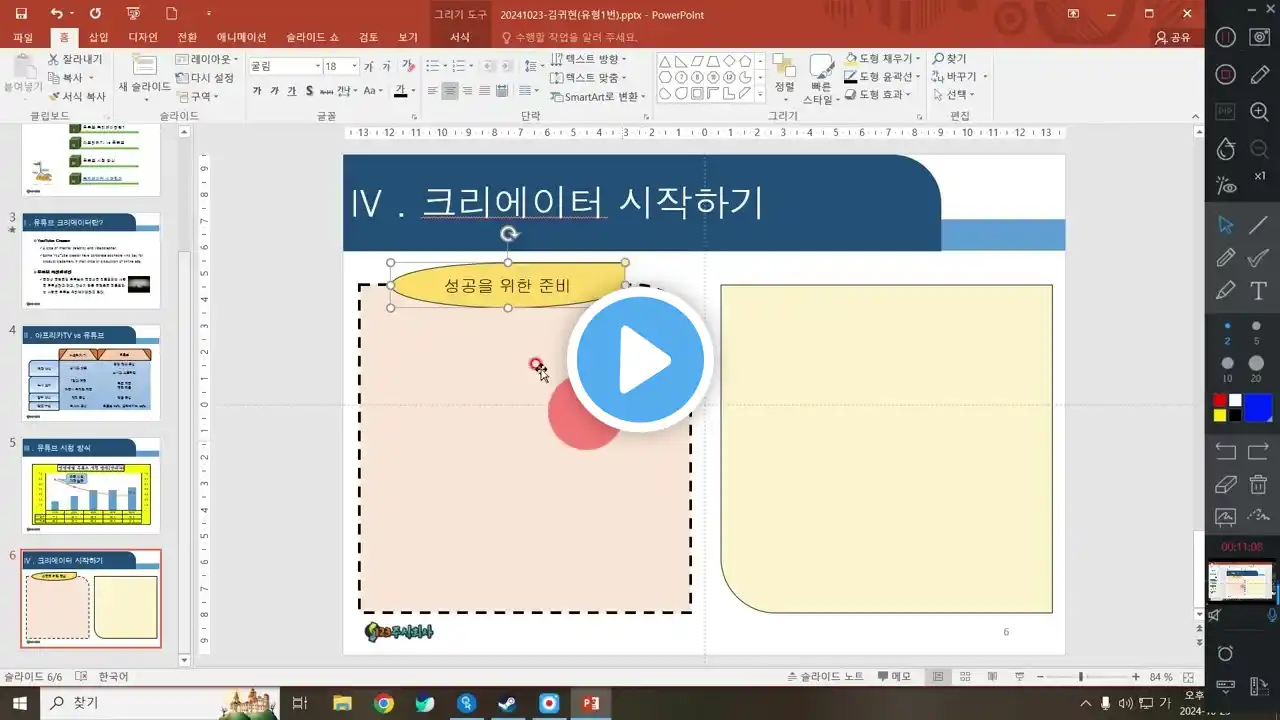Open slide 4 thumbnail (아프리카TV vs 유튜브)

(x=91, y=373)
